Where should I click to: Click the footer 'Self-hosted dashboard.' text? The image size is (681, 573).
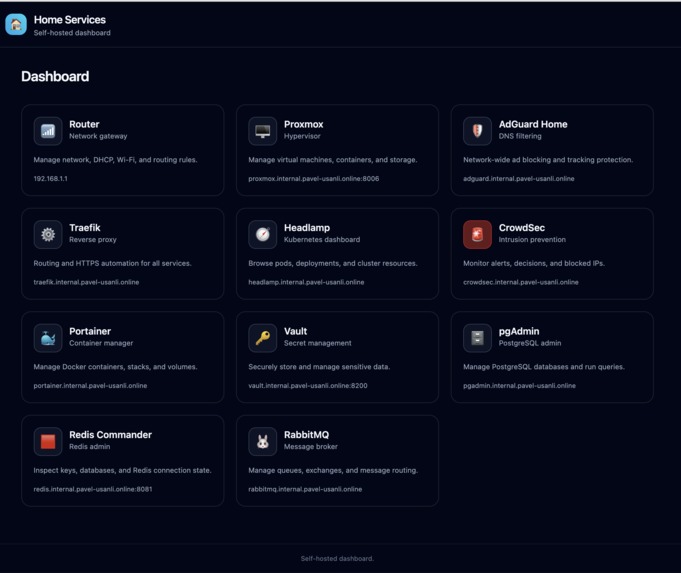(x=337, y=558)
